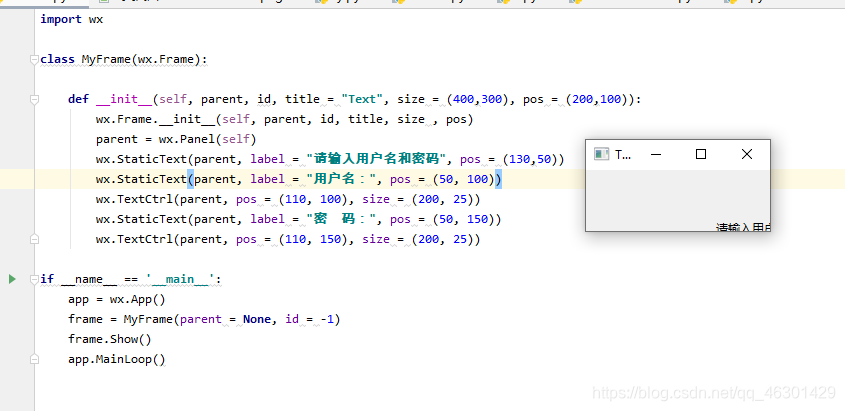Click the 'app.MainLoop()' line
This screenshot has width=845, height=411.
click(x=117, y=359)
